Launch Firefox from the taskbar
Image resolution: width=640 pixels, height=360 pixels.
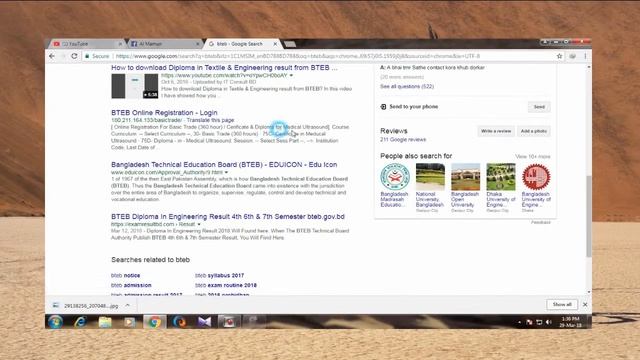point(179,322)
